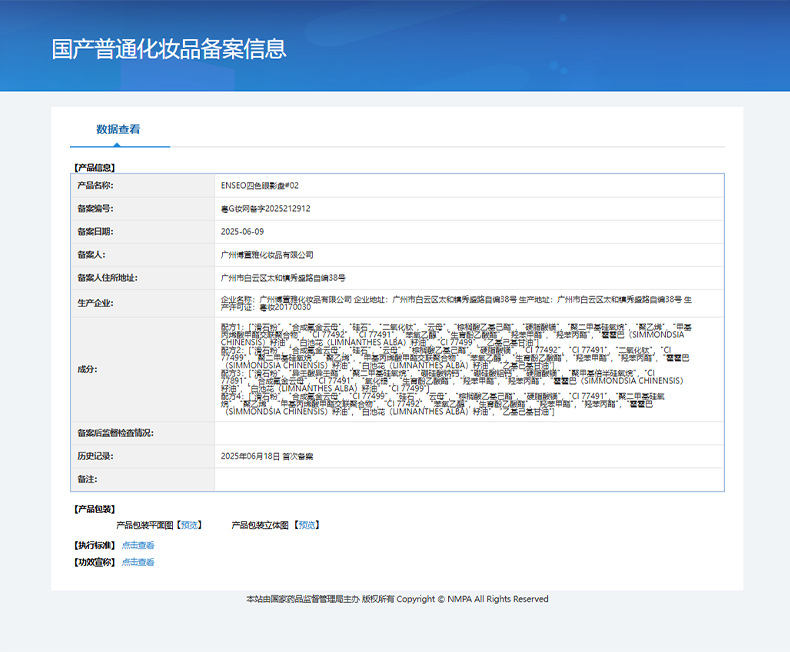Image resolution: width=790 pixels, height=652 pixels.
Task: Click the 生产企业 row label
Action: [95, 303]
